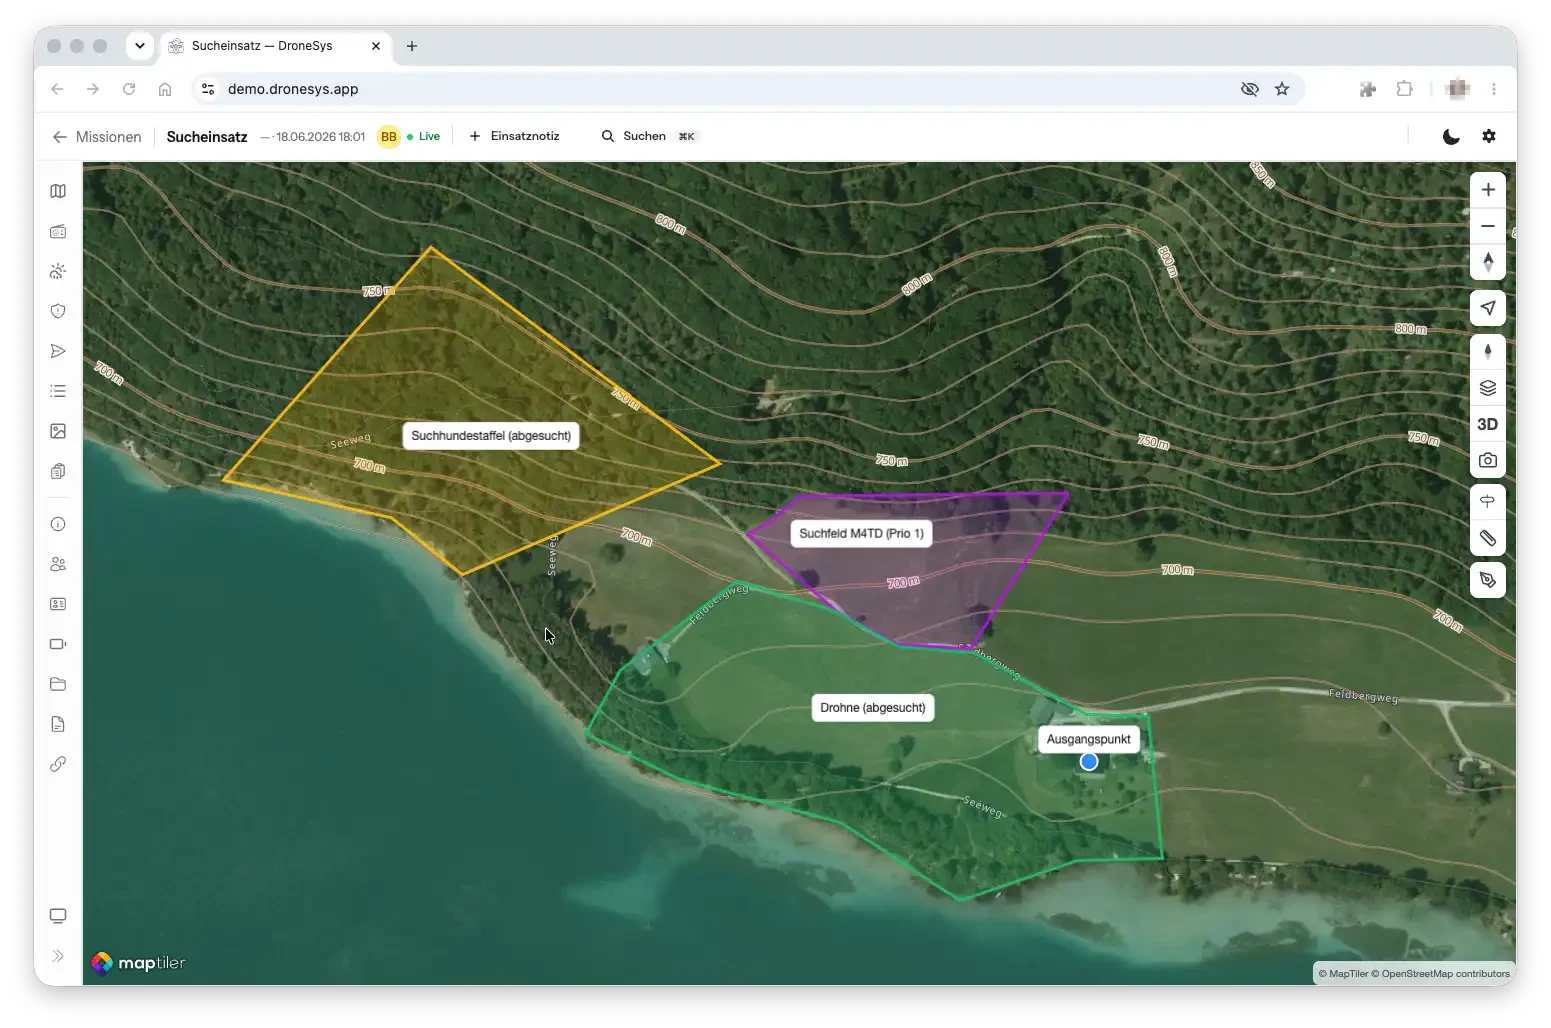Select the ruler measurement tool
1551x1028 pixels.
(x=1488, y=538)
